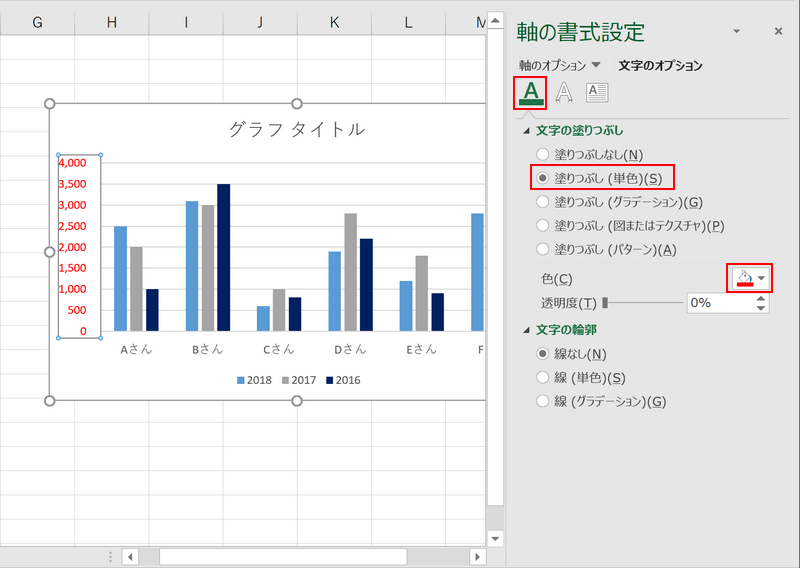800x568 pixels.
Task: Click the Eさん category label
Action: click(x=421, y=350)
